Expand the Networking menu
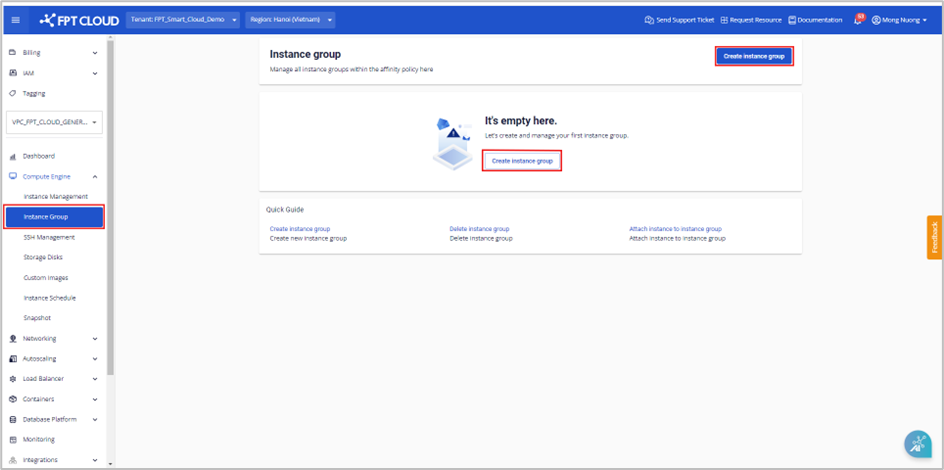The width and height of the screenshot is (944, 470). coord(95,338)
